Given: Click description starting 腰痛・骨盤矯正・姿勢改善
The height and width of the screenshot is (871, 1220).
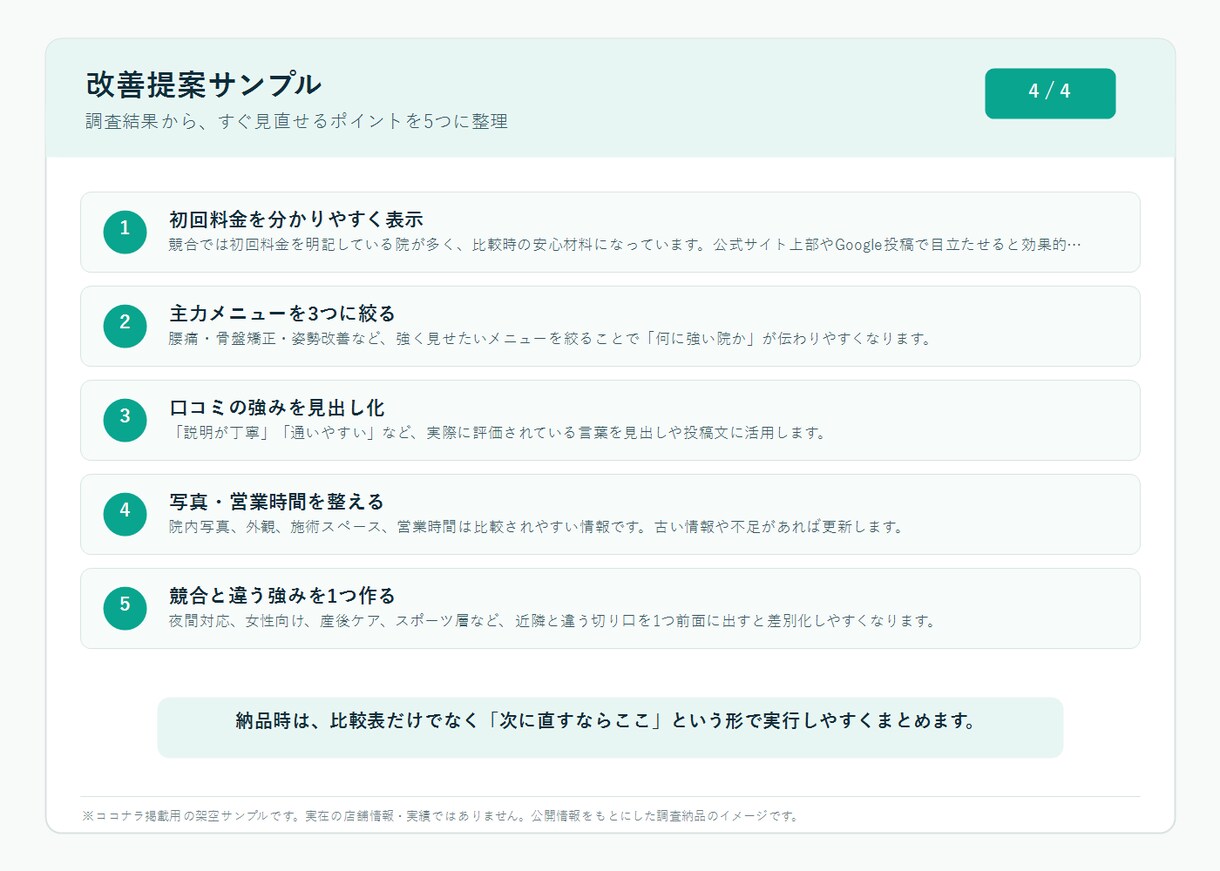Looking at the screenshot, I should [551, 339].
